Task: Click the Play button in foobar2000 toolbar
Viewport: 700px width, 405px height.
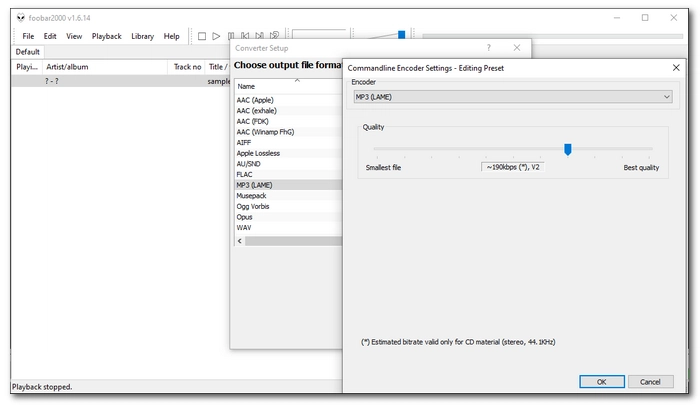Action: click(x=216, y=36)
